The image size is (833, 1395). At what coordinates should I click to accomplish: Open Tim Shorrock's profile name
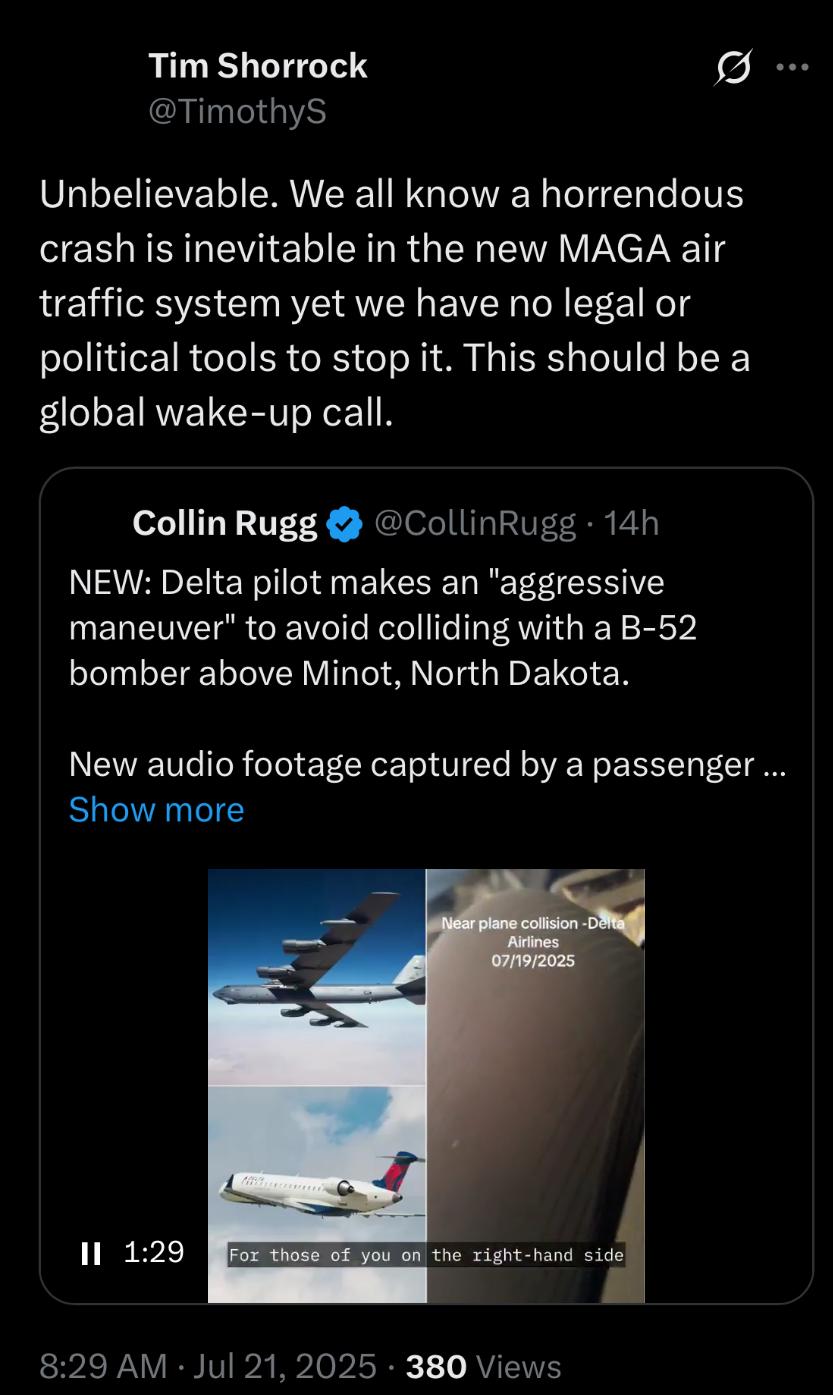(258, 66)
